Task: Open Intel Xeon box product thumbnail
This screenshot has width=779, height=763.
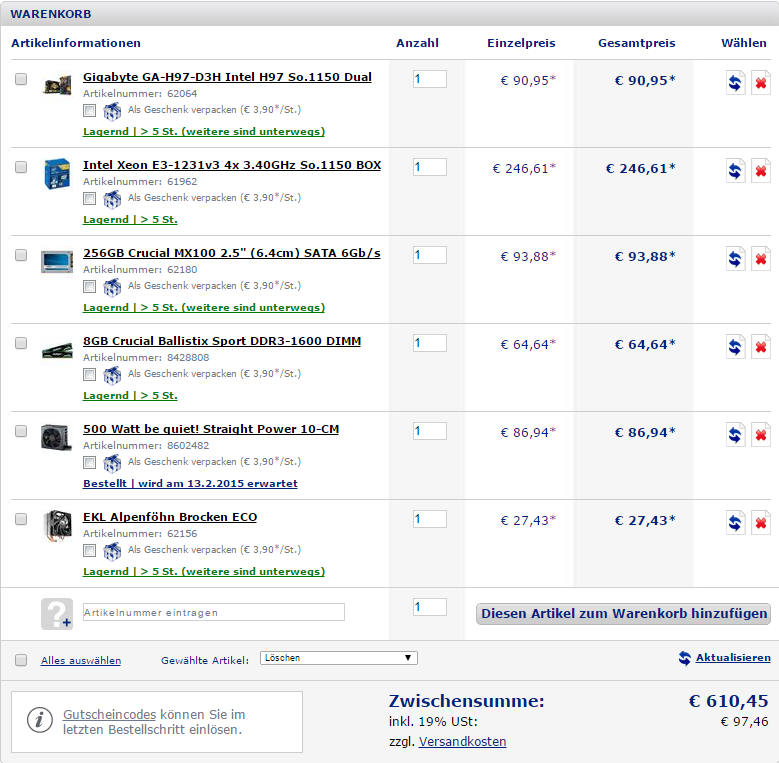Action: click(x=57, y=173)
